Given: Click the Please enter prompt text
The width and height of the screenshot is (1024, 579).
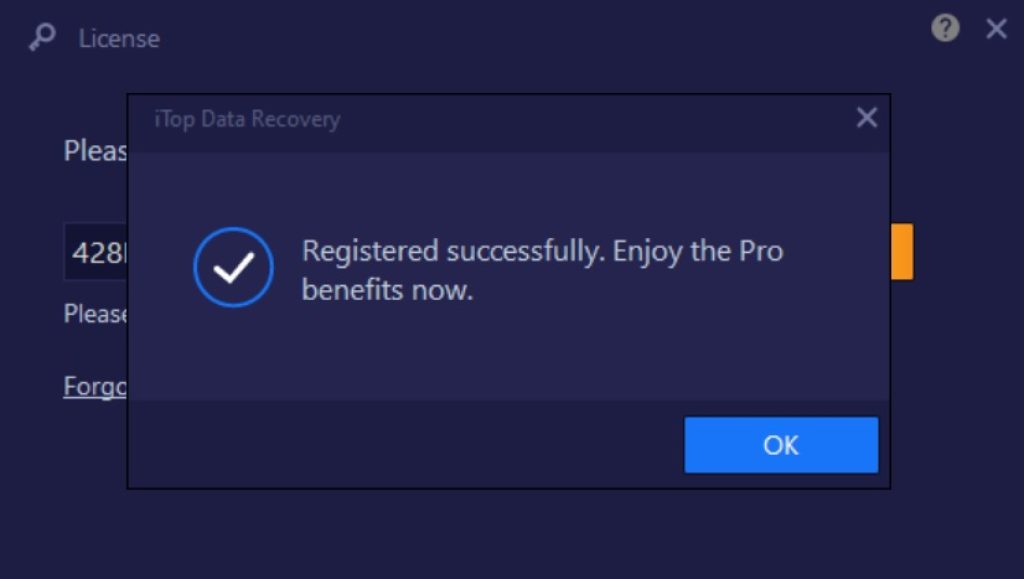Looking at the screenshot, I should click(x=95, y=150).
